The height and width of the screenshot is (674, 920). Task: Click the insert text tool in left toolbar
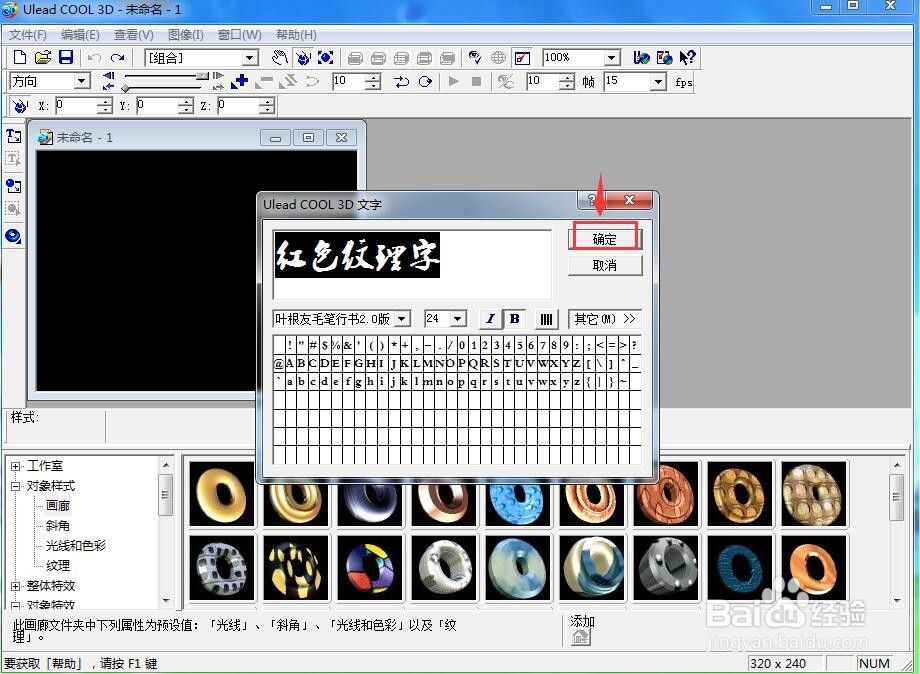point(13,137)
